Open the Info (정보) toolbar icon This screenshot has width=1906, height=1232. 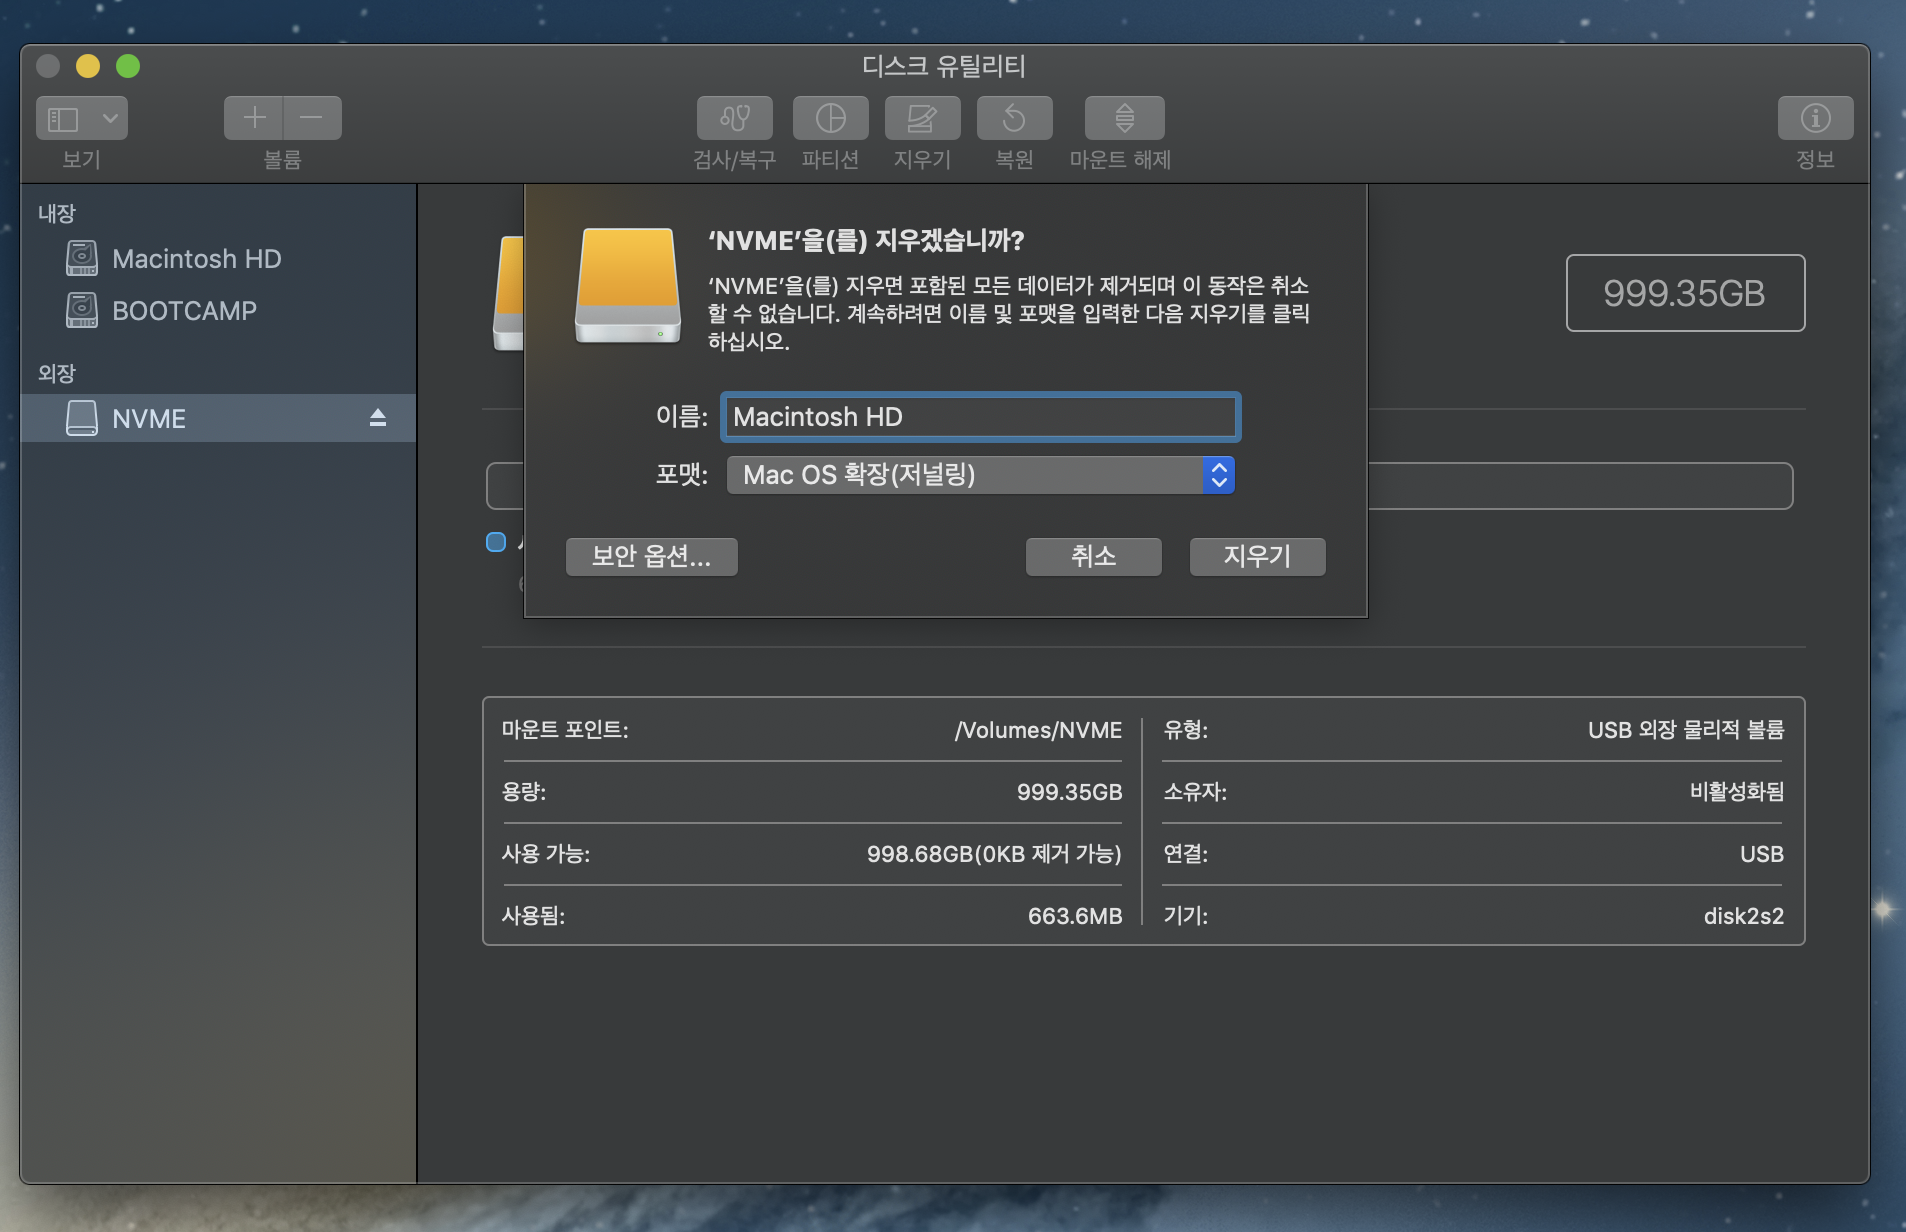click(1815, 118)
